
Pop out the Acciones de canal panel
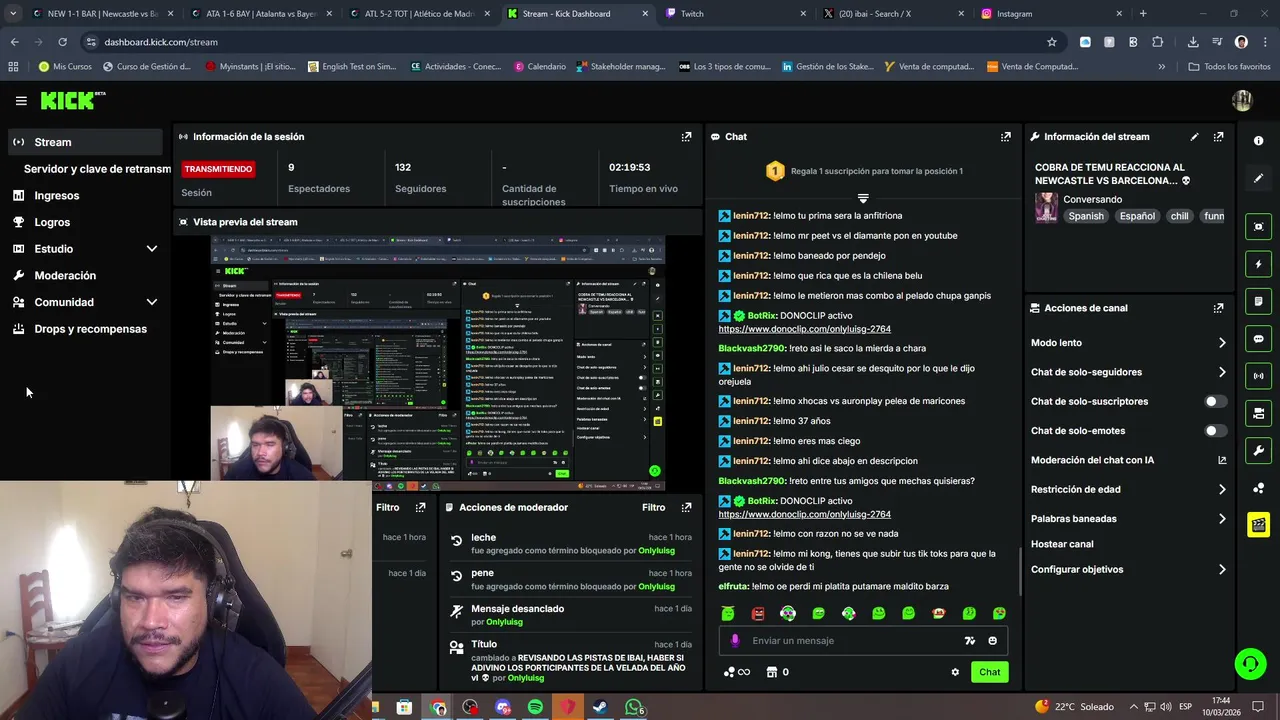click(1218, 308)
